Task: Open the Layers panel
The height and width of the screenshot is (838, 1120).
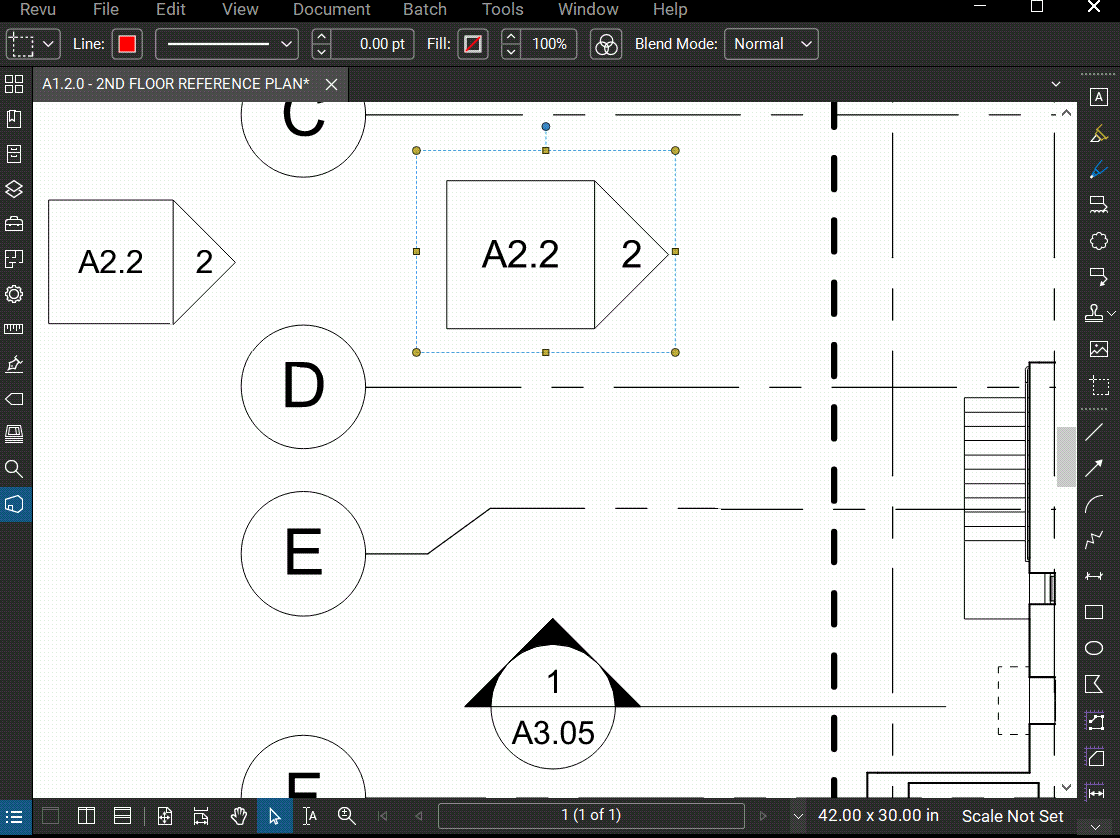Action: [14, 189]
